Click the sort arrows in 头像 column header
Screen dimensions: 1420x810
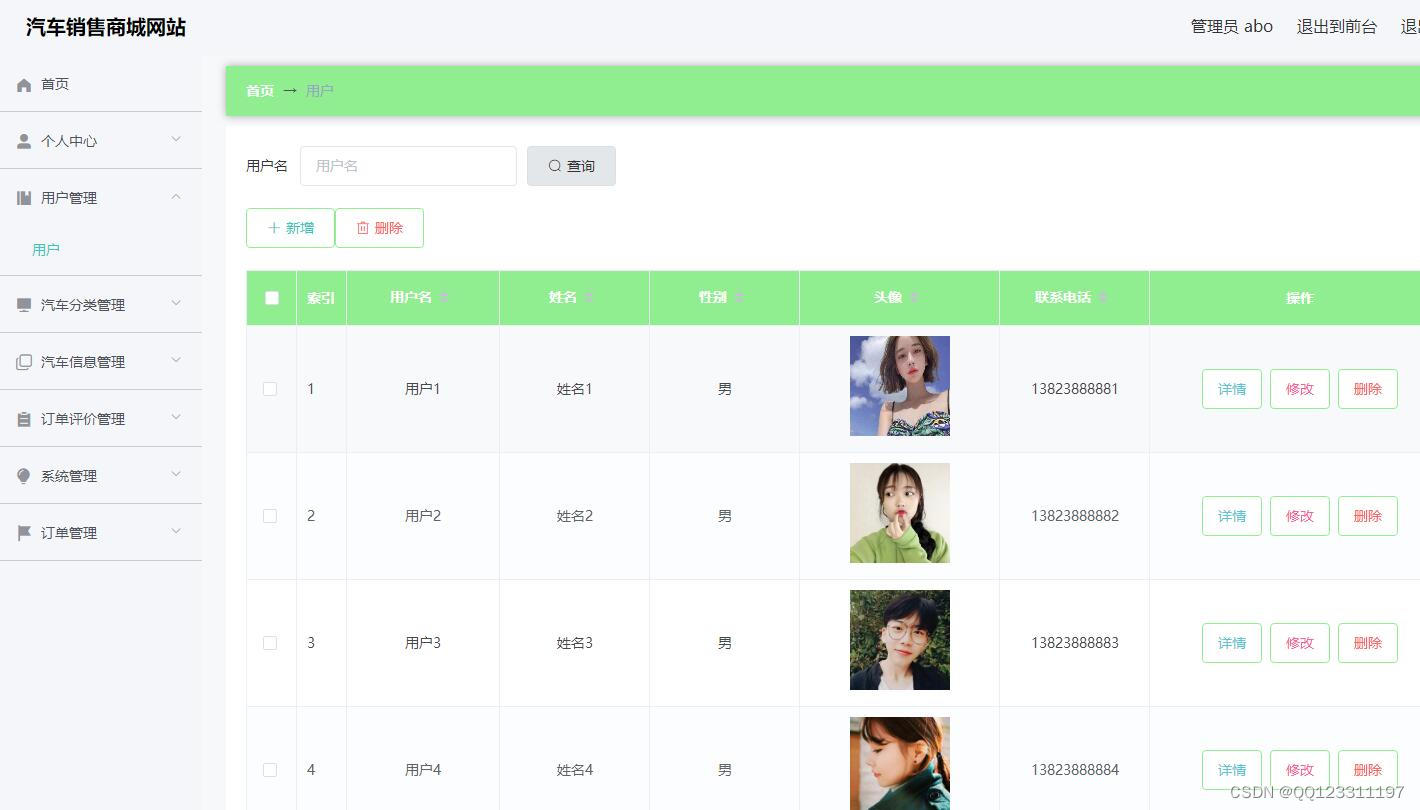[x=914, y=298]
